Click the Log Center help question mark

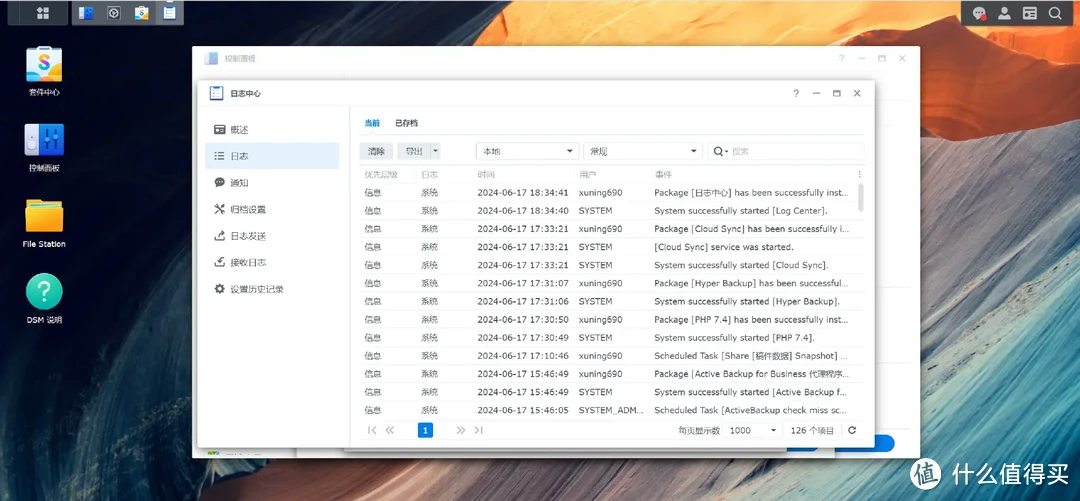point(796,93)
